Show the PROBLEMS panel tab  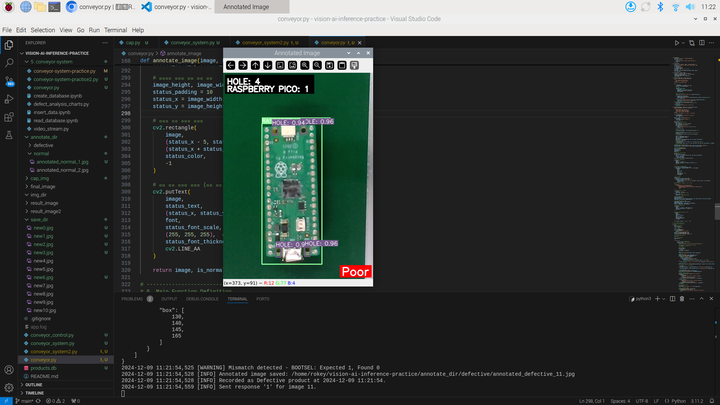[132, 299]
